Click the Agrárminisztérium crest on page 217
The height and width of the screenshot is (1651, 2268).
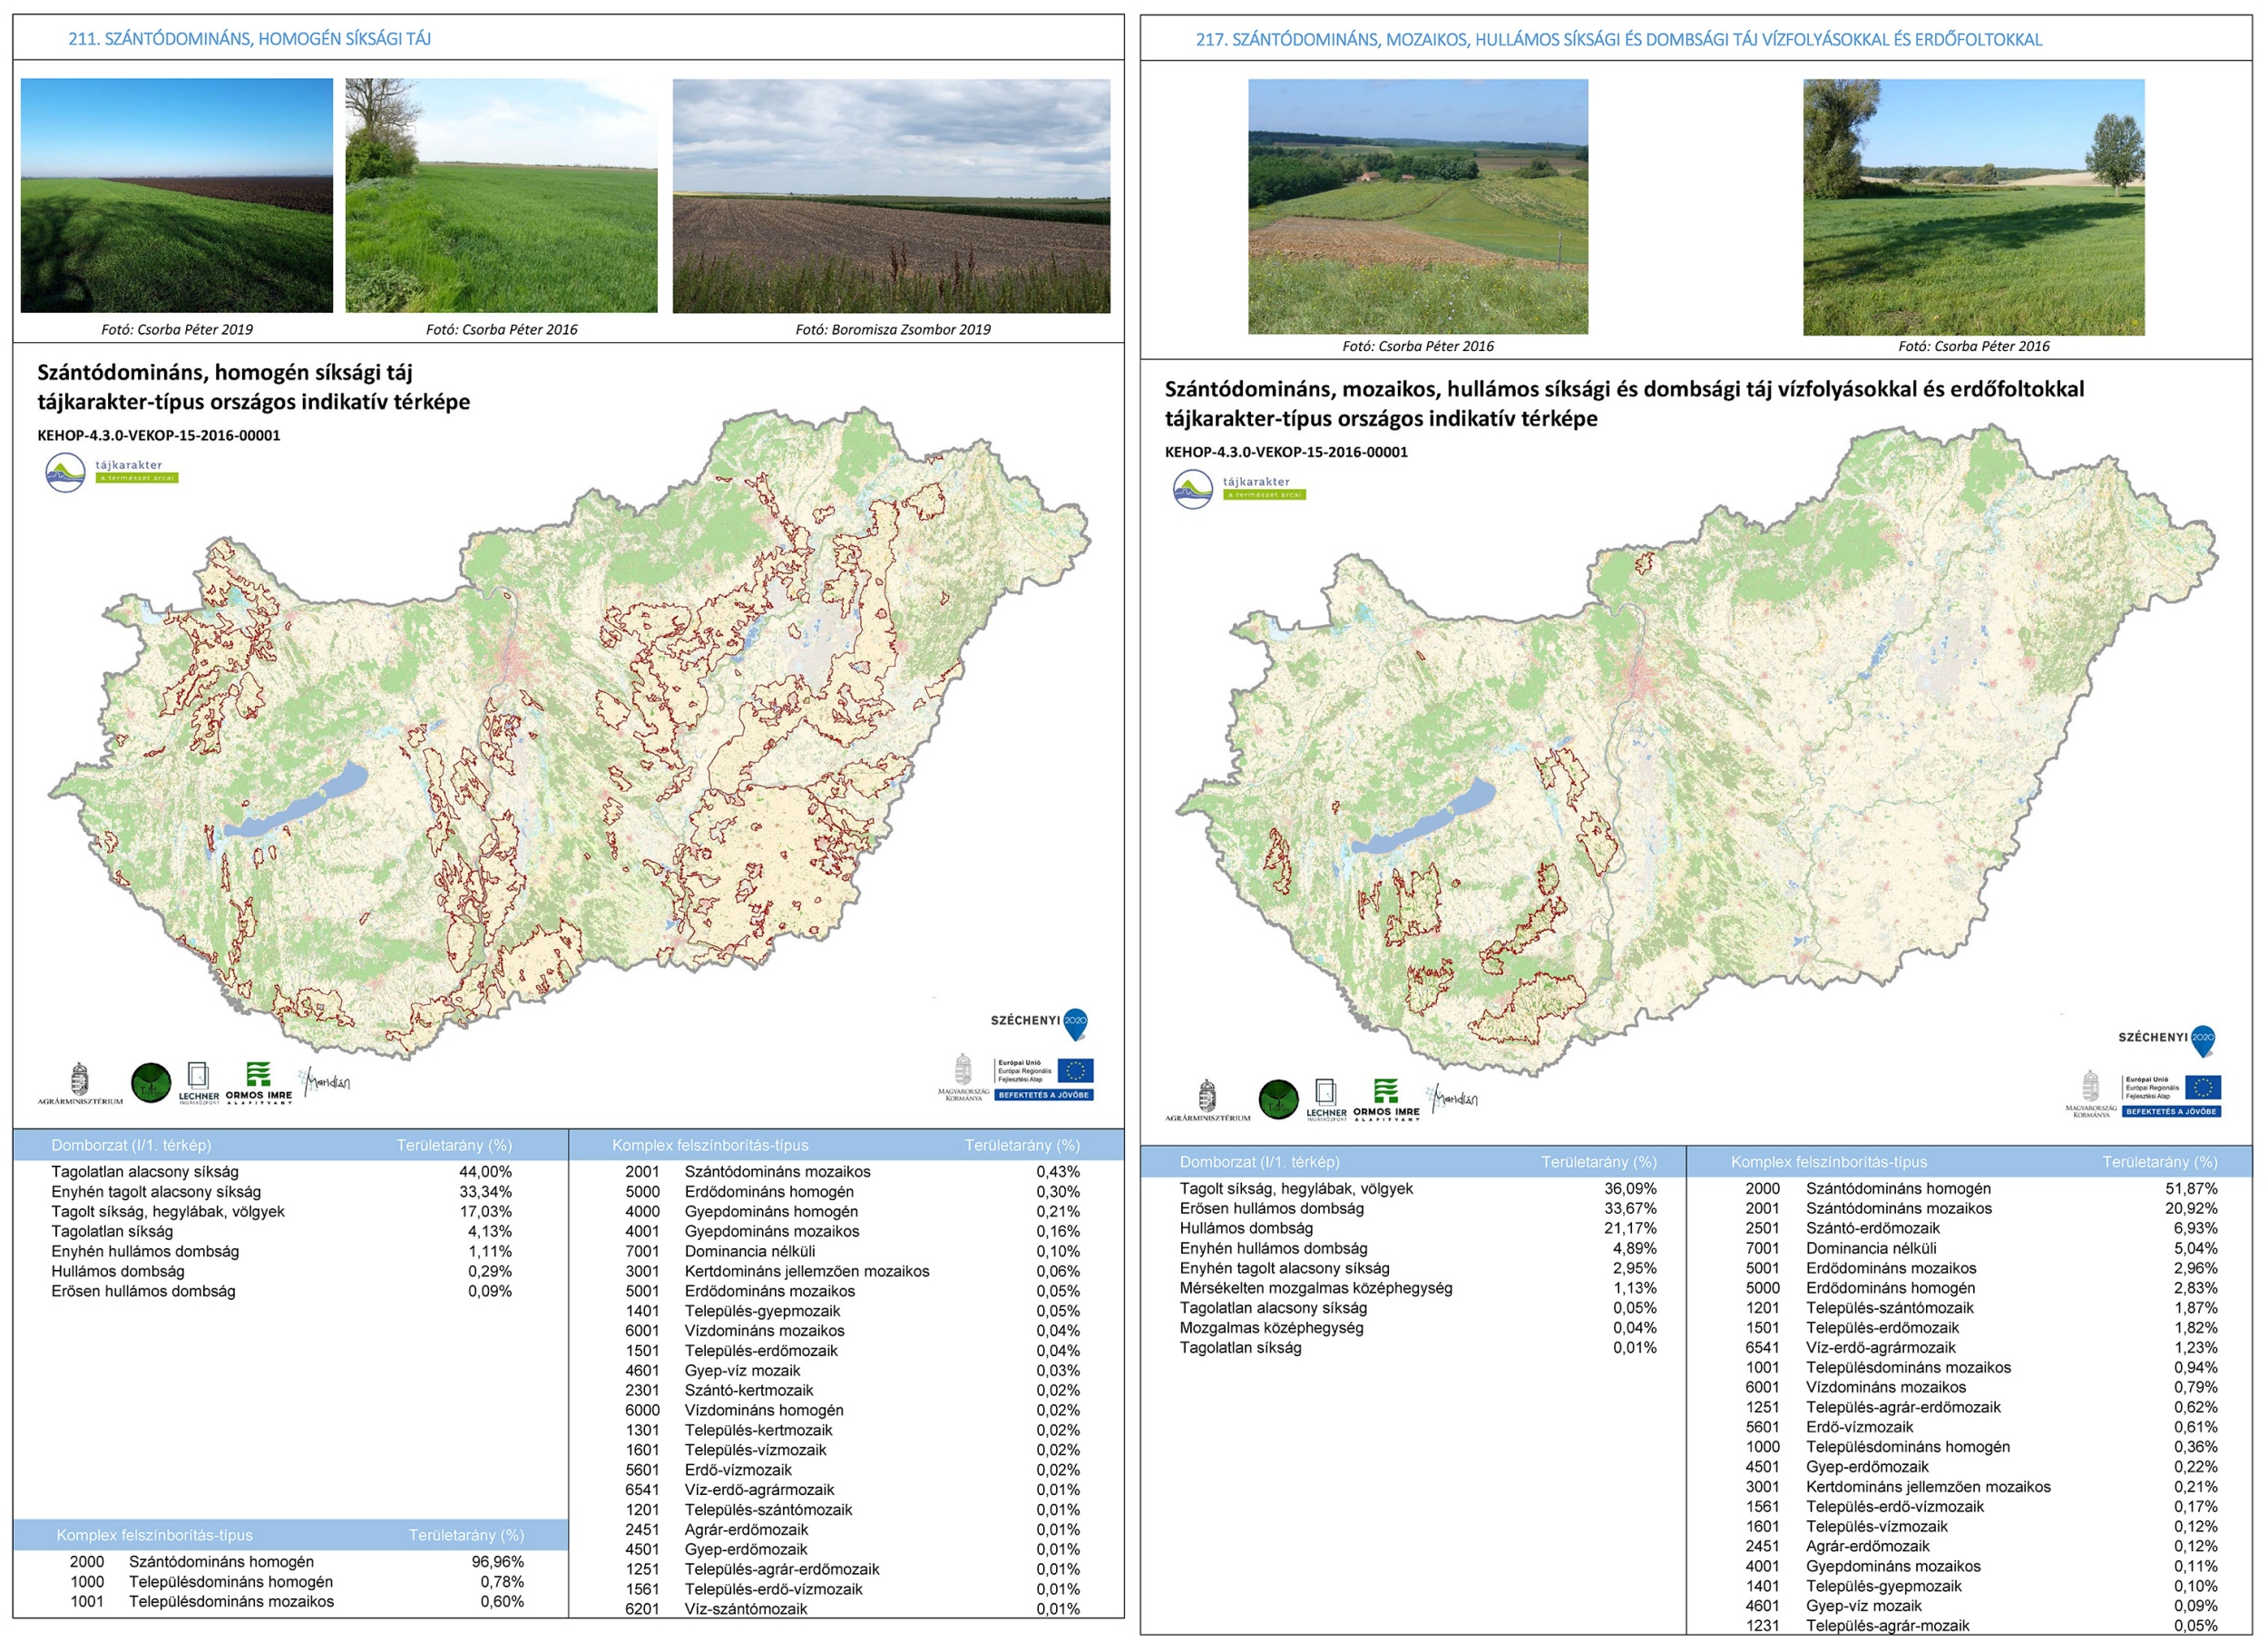click(1207, 1101)
